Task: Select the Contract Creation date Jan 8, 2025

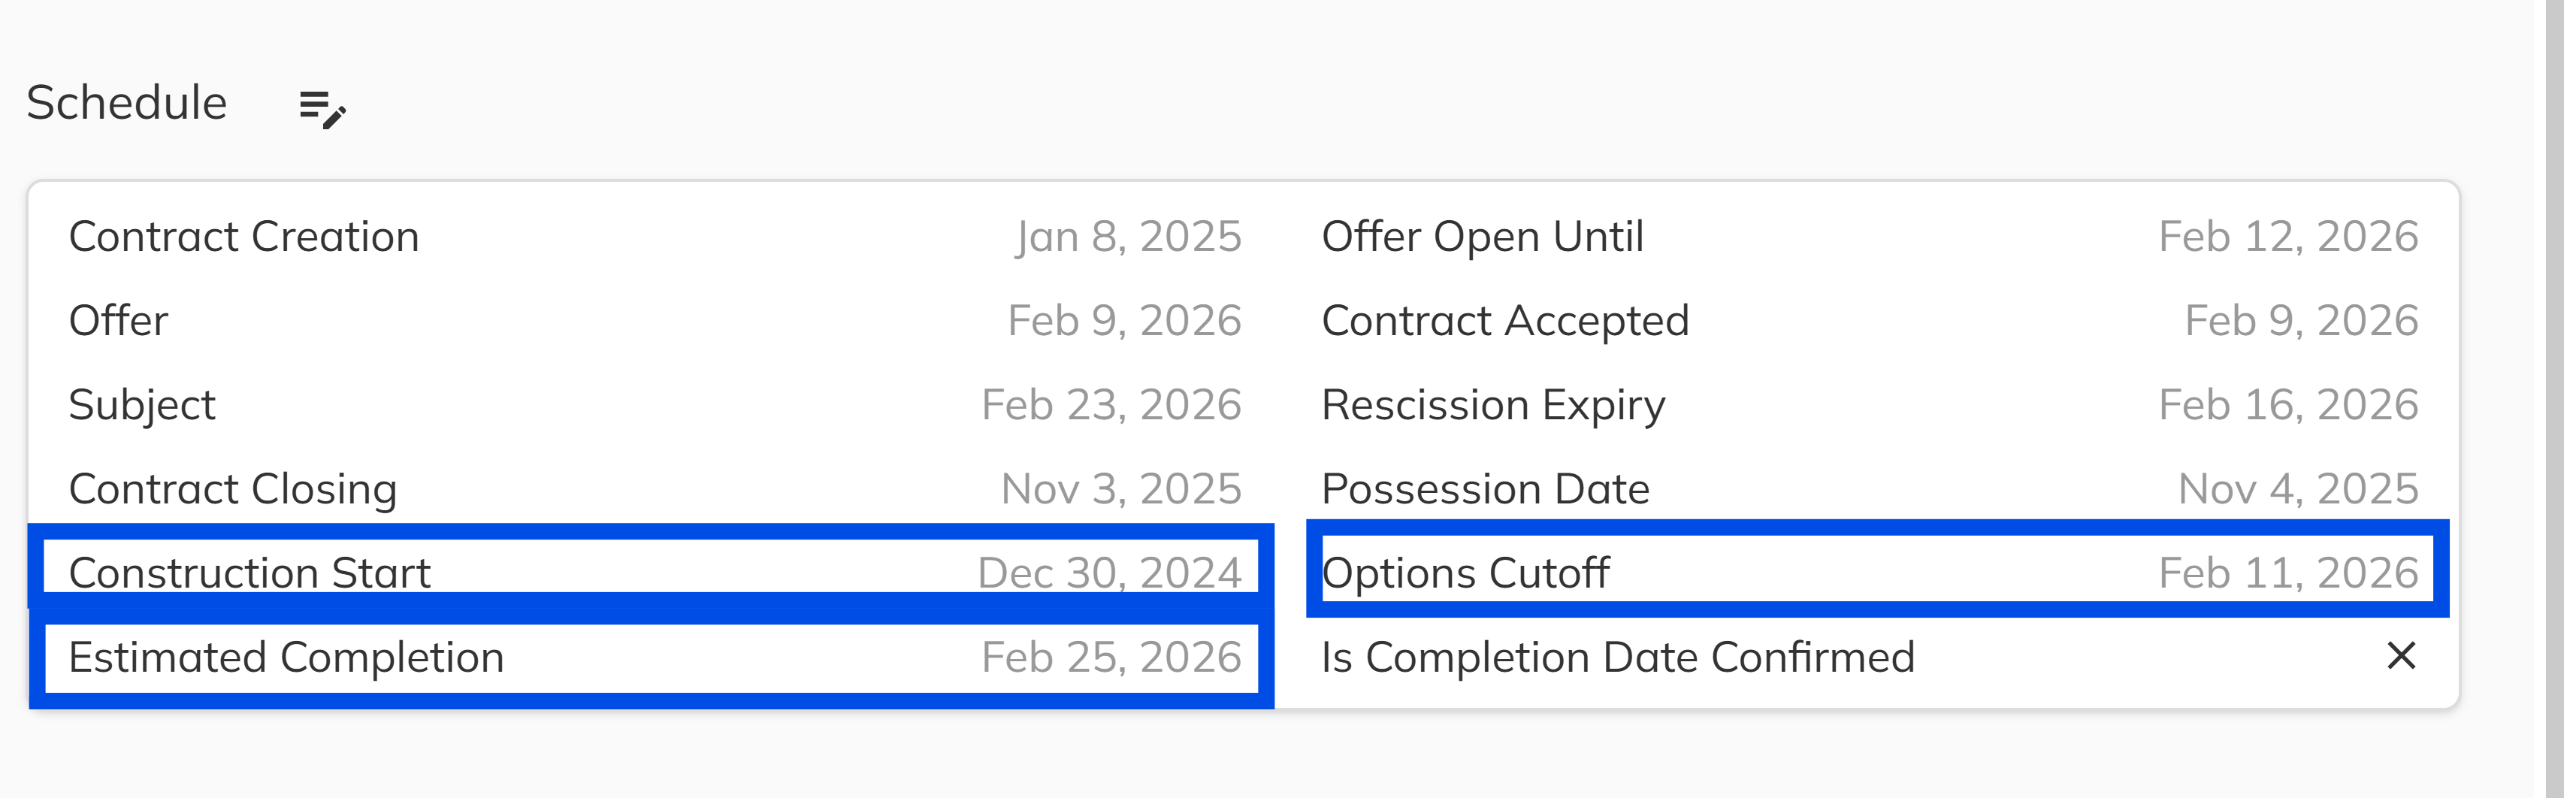Action: coord(1128,236)
